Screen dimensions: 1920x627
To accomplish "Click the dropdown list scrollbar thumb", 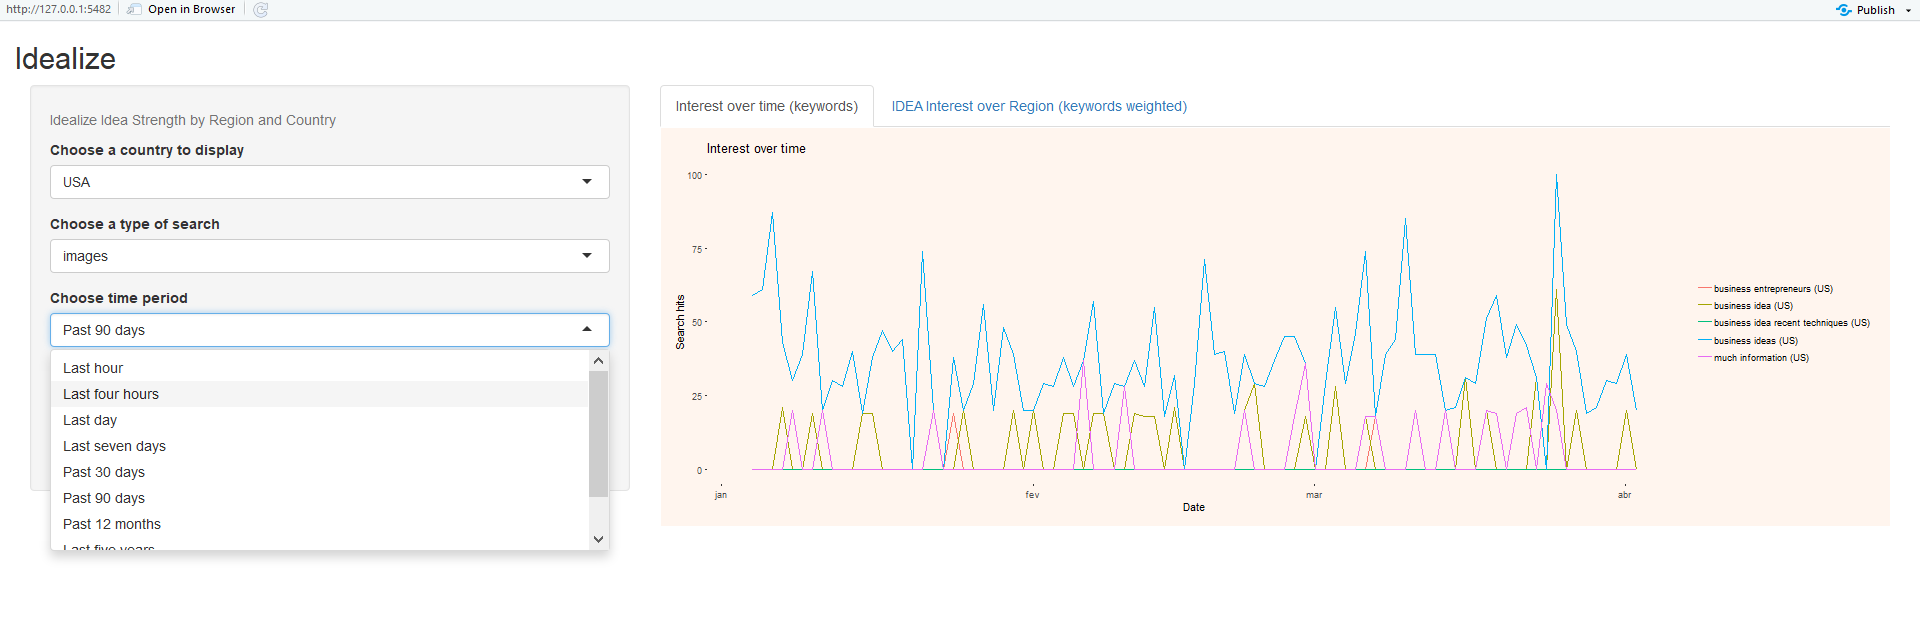I will pyautogui.click(x=598, y=433).
